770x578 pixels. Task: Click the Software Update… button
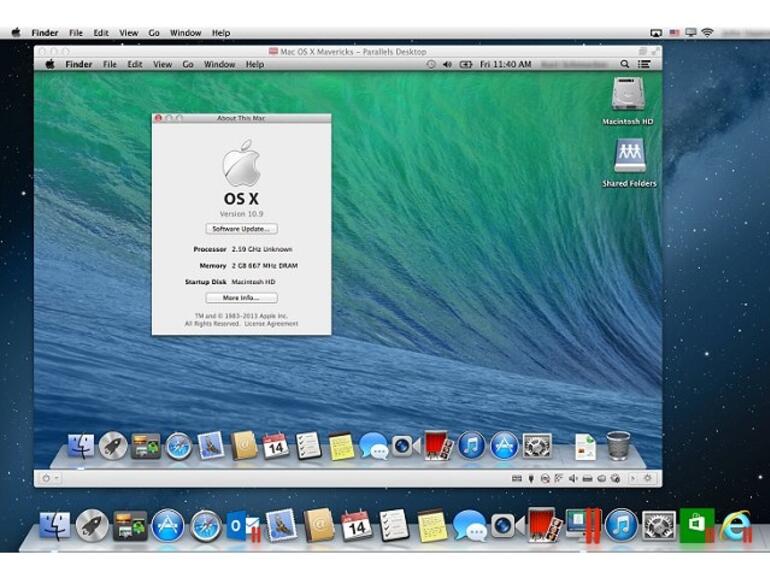241,229
